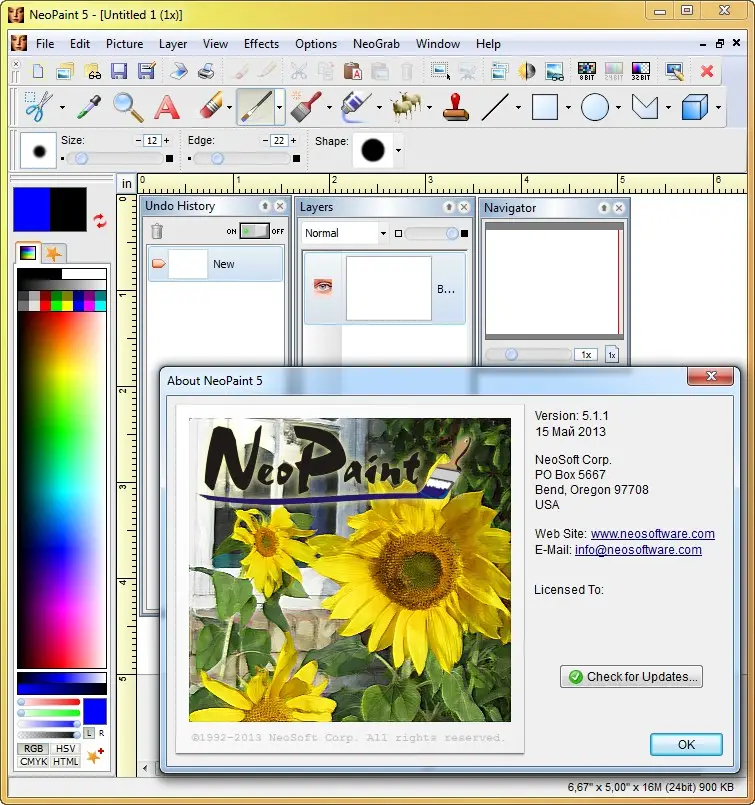Increase brush Size with plus button

coord(166,140)
